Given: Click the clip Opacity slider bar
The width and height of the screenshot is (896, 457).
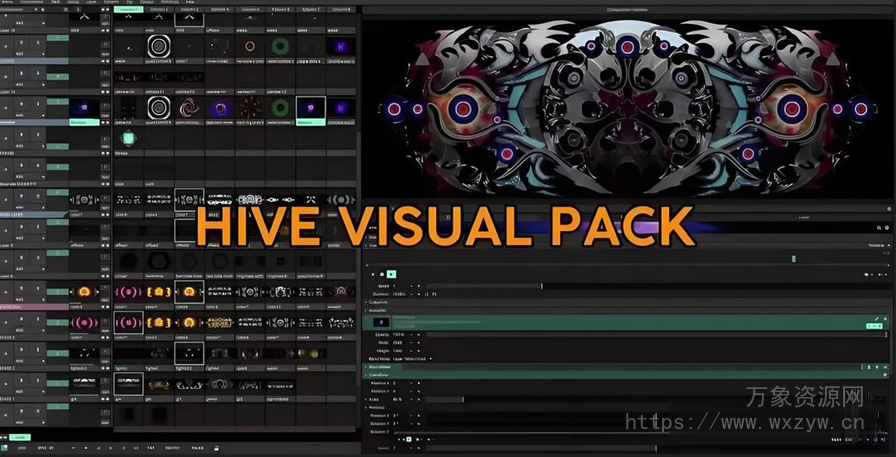Looking at the screenshot, I should (x=657, y=335).
